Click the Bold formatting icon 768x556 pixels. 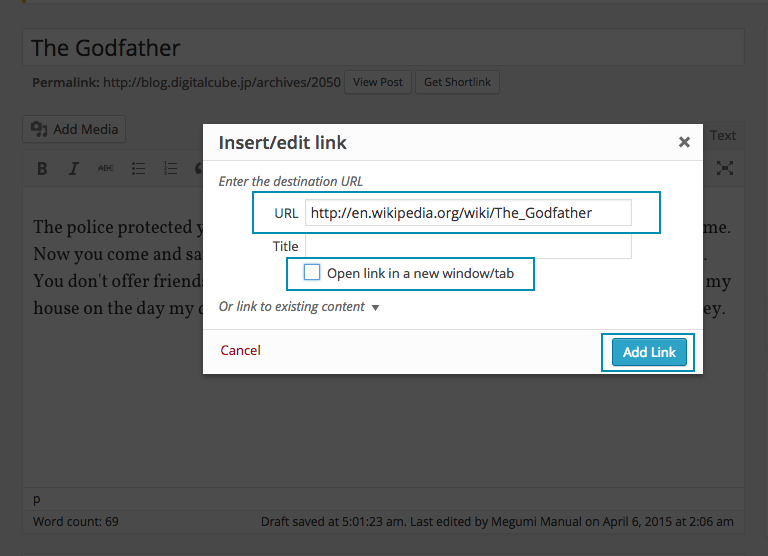click(x=42, y=169)
